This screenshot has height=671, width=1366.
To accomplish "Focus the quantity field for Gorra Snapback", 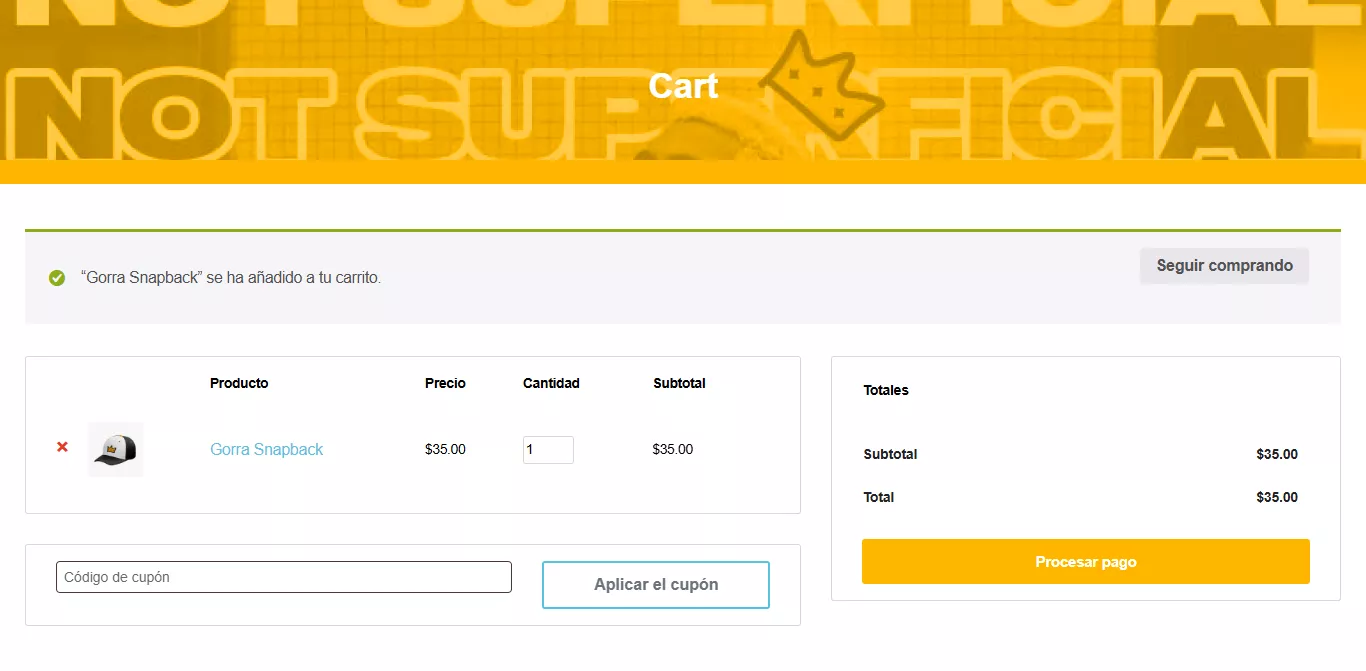I will point(547,450).
